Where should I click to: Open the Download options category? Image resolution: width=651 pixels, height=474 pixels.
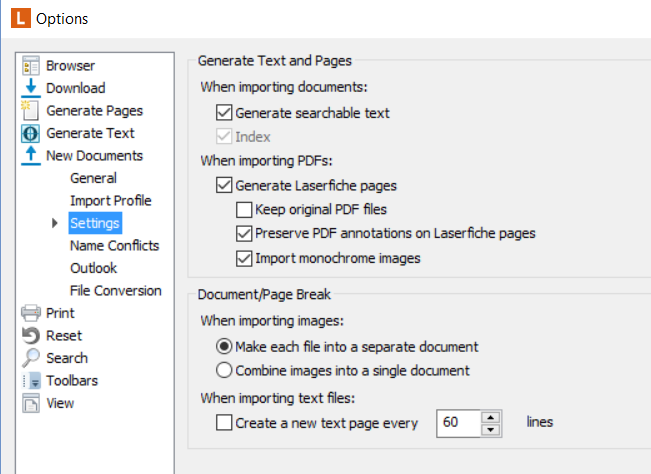pyautogui.click(x=76, y=88)
